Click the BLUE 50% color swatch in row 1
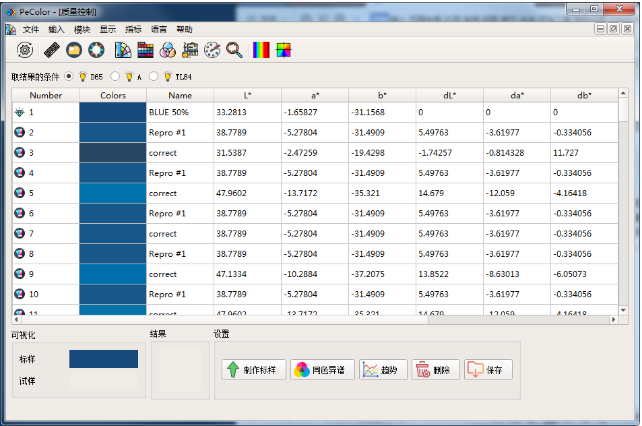 [113, 112]
